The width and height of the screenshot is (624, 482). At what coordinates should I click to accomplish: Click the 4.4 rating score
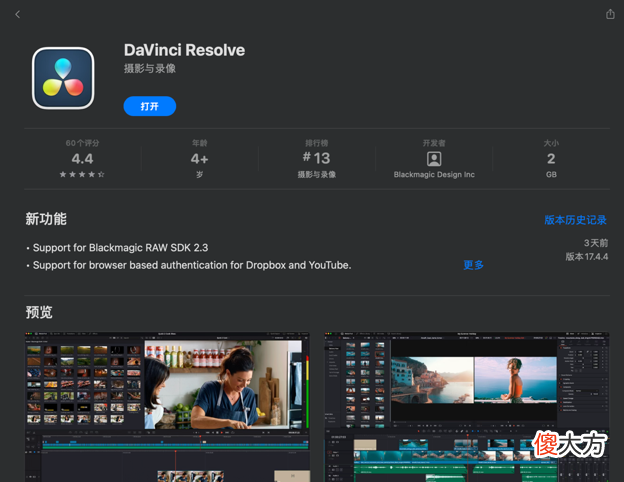82,159
